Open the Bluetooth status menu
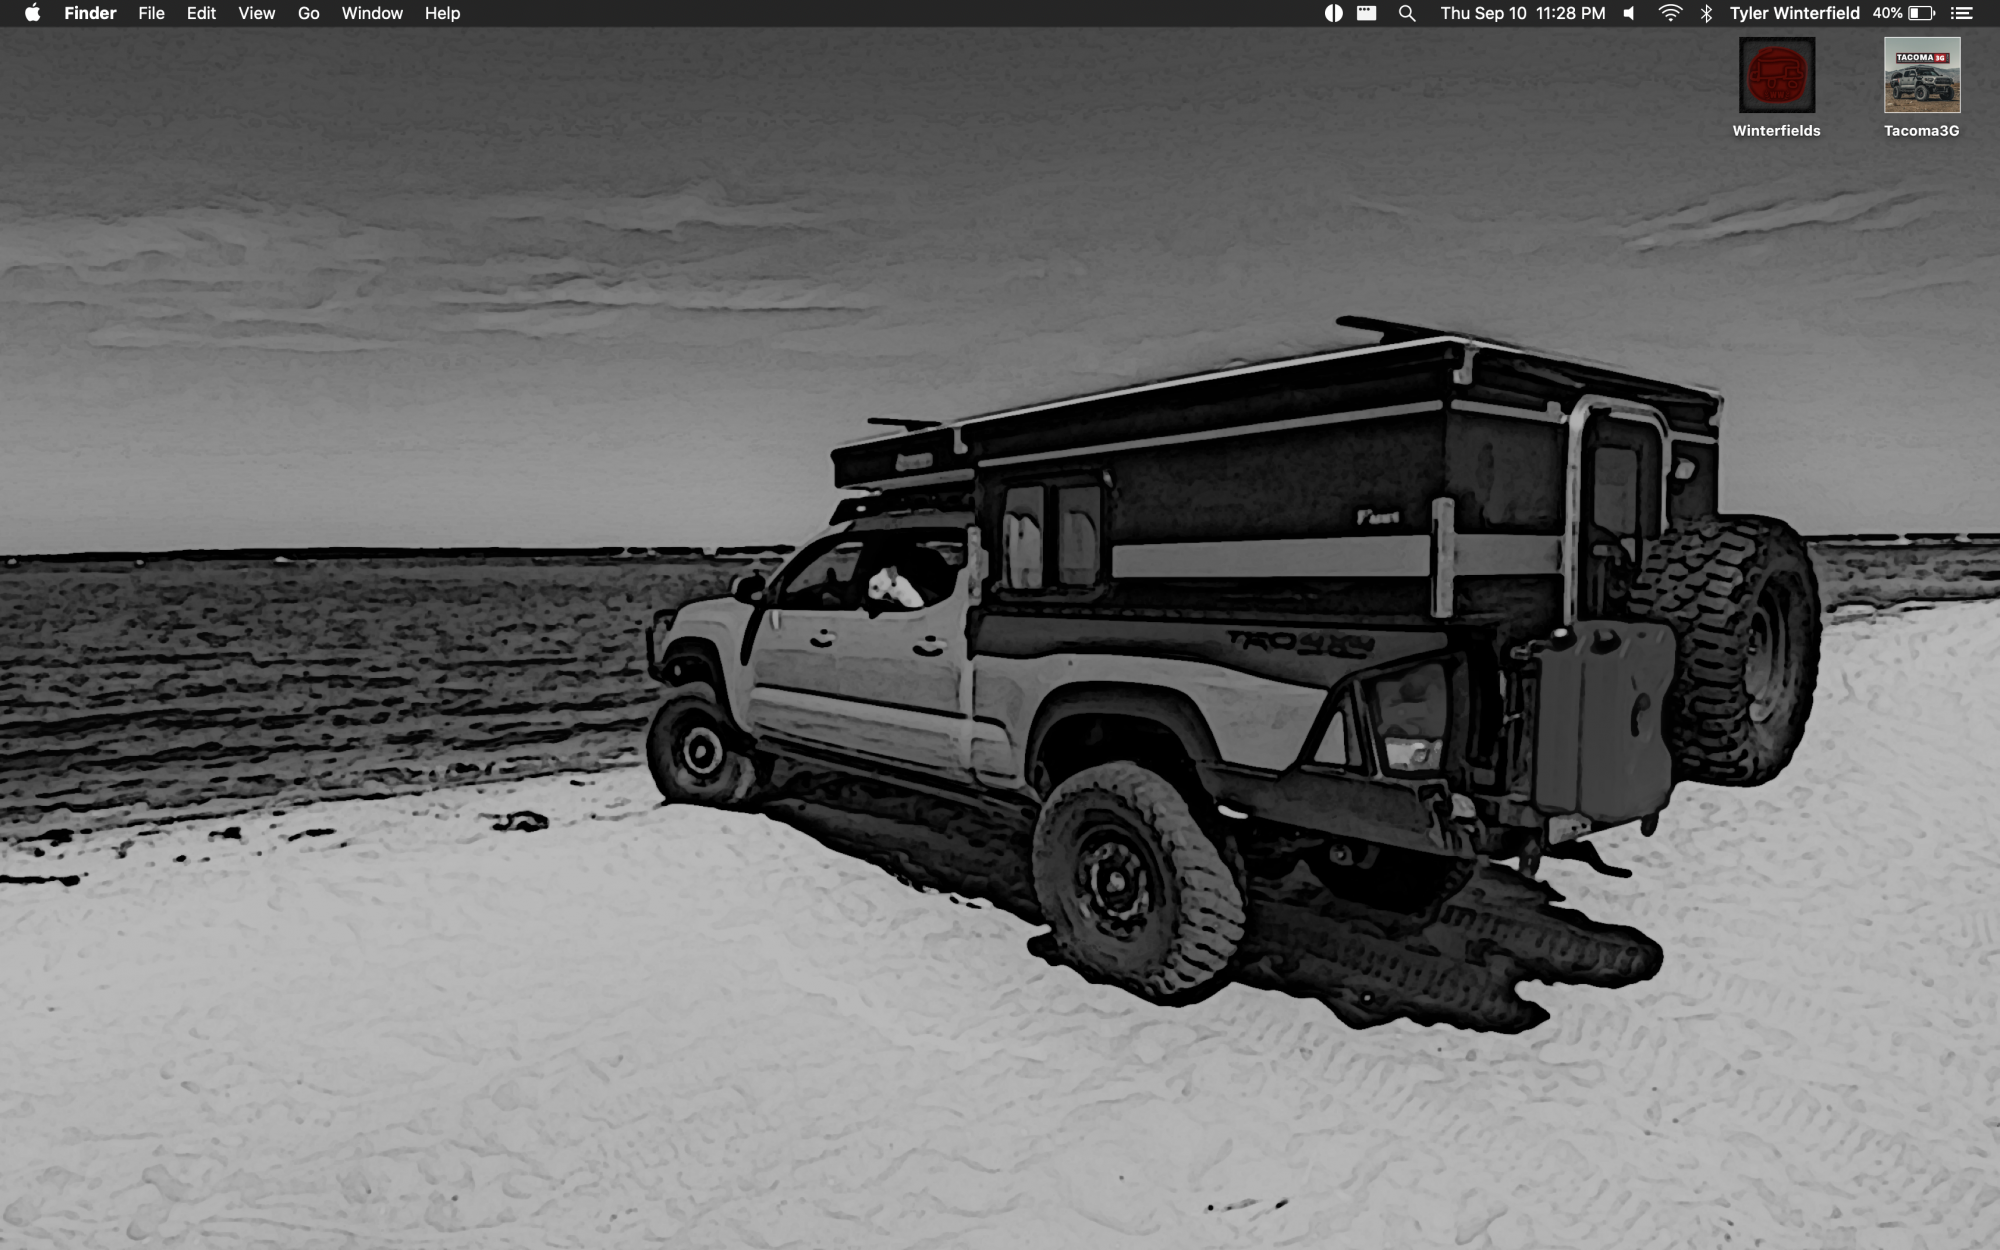The image size is (2000, 1250). (x=1707, y=13)
